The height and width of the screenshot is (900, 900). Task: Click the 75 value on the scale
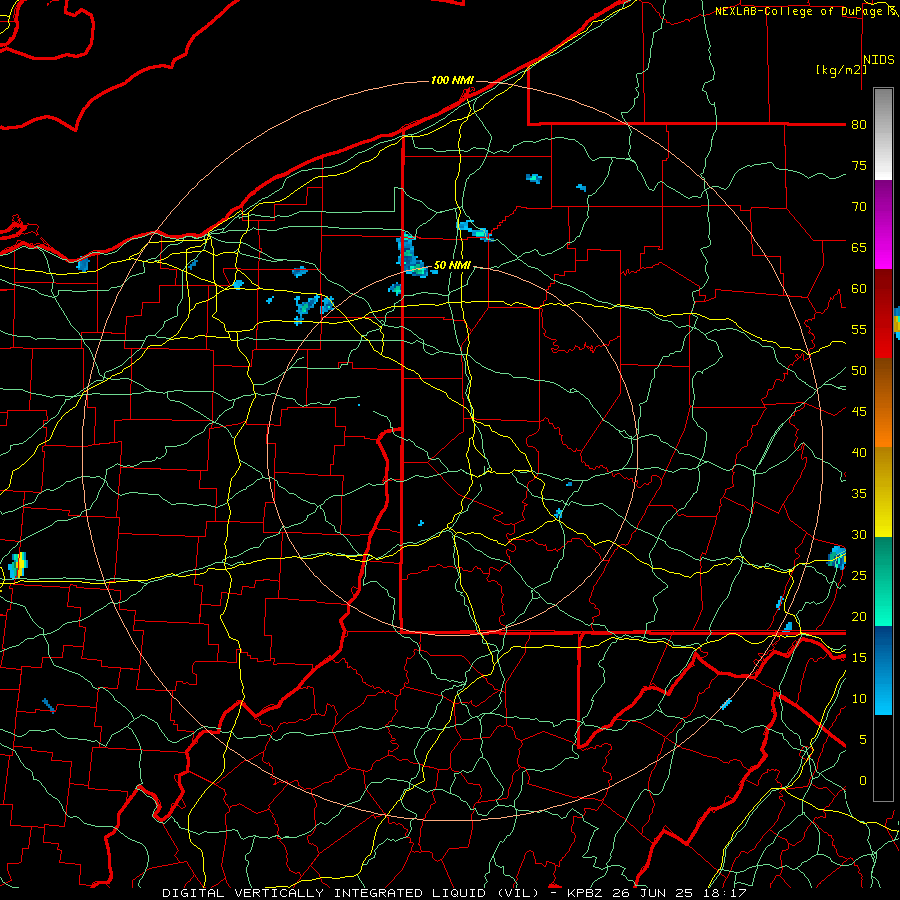(x=859, y=166)
